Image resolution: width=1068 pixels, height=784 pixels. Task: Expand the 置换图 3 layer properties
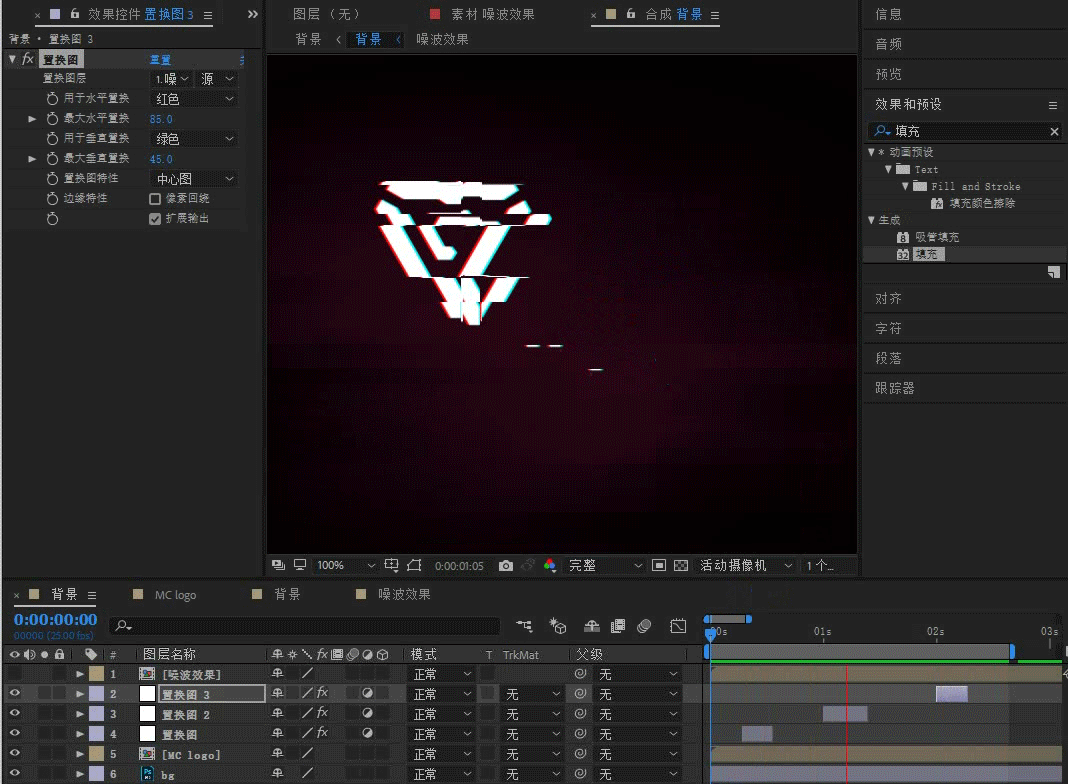point(80,693)
